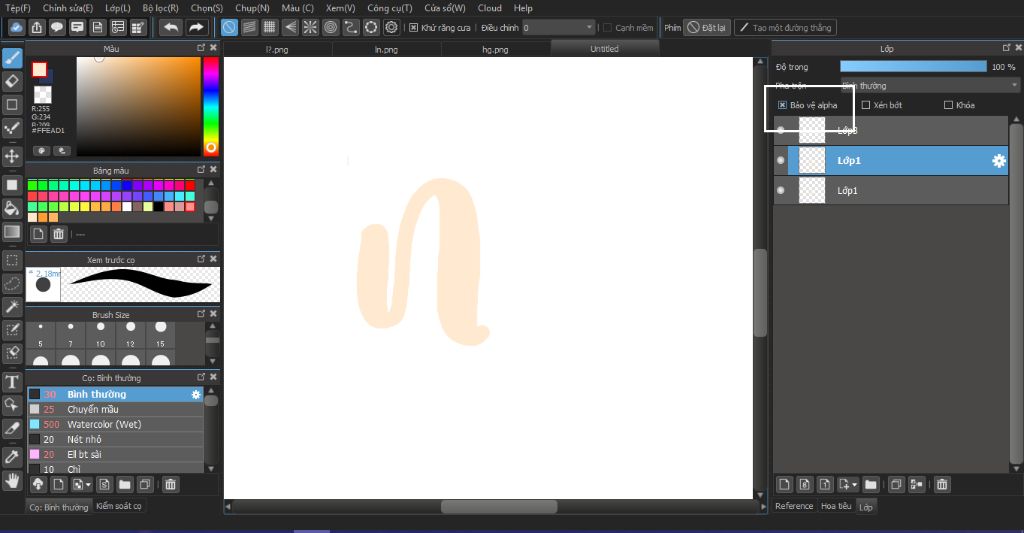1024x533 pixels.
Task: Select the Nét nhỏ brush
Action: pyautogui.click(x=115, y=440)
